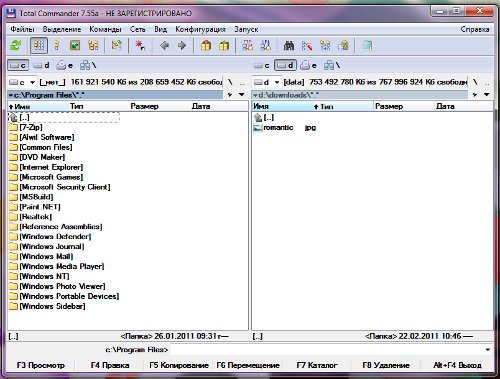Open right panel favorites star dropdown

click(475, 95)
